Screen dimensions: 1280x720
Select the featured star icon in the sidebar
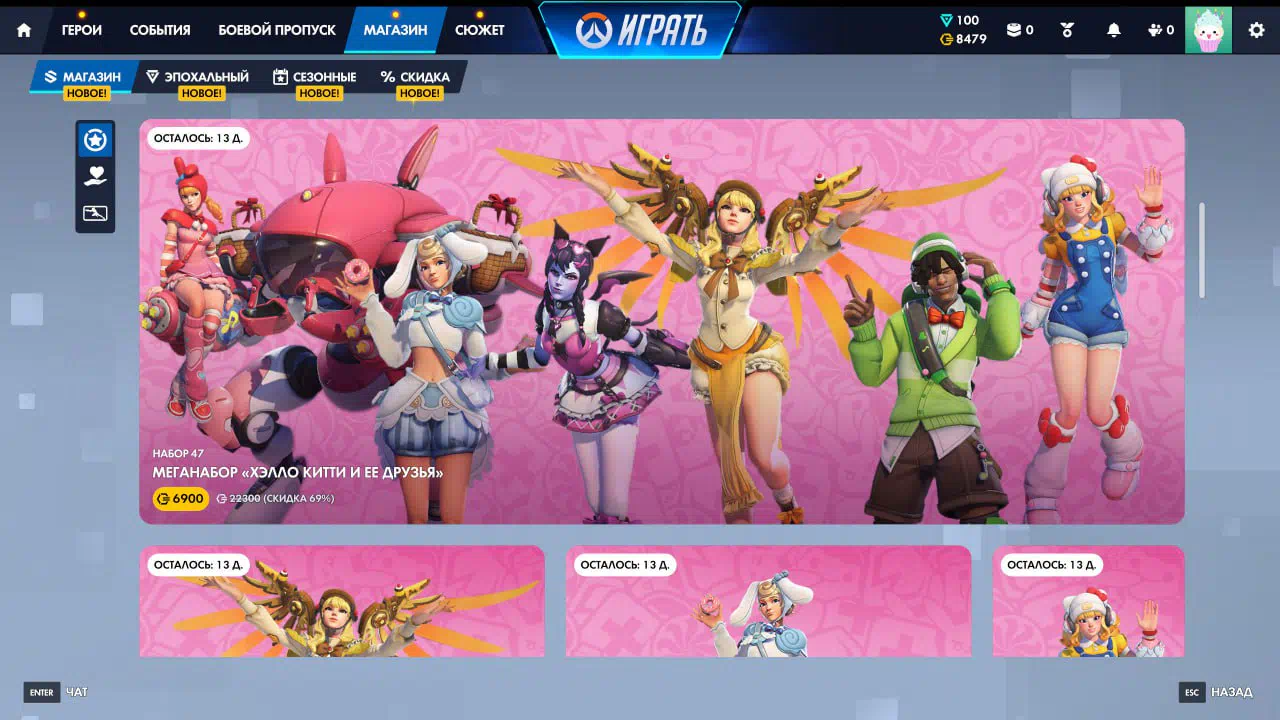pos(95,140)
